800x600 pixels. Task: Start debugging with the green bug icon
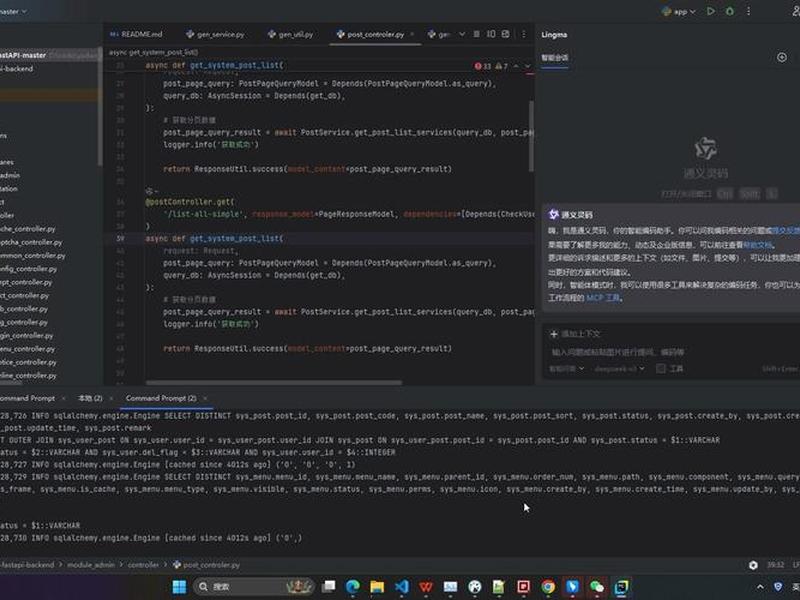pyautogui.click(x=730, y=11)
